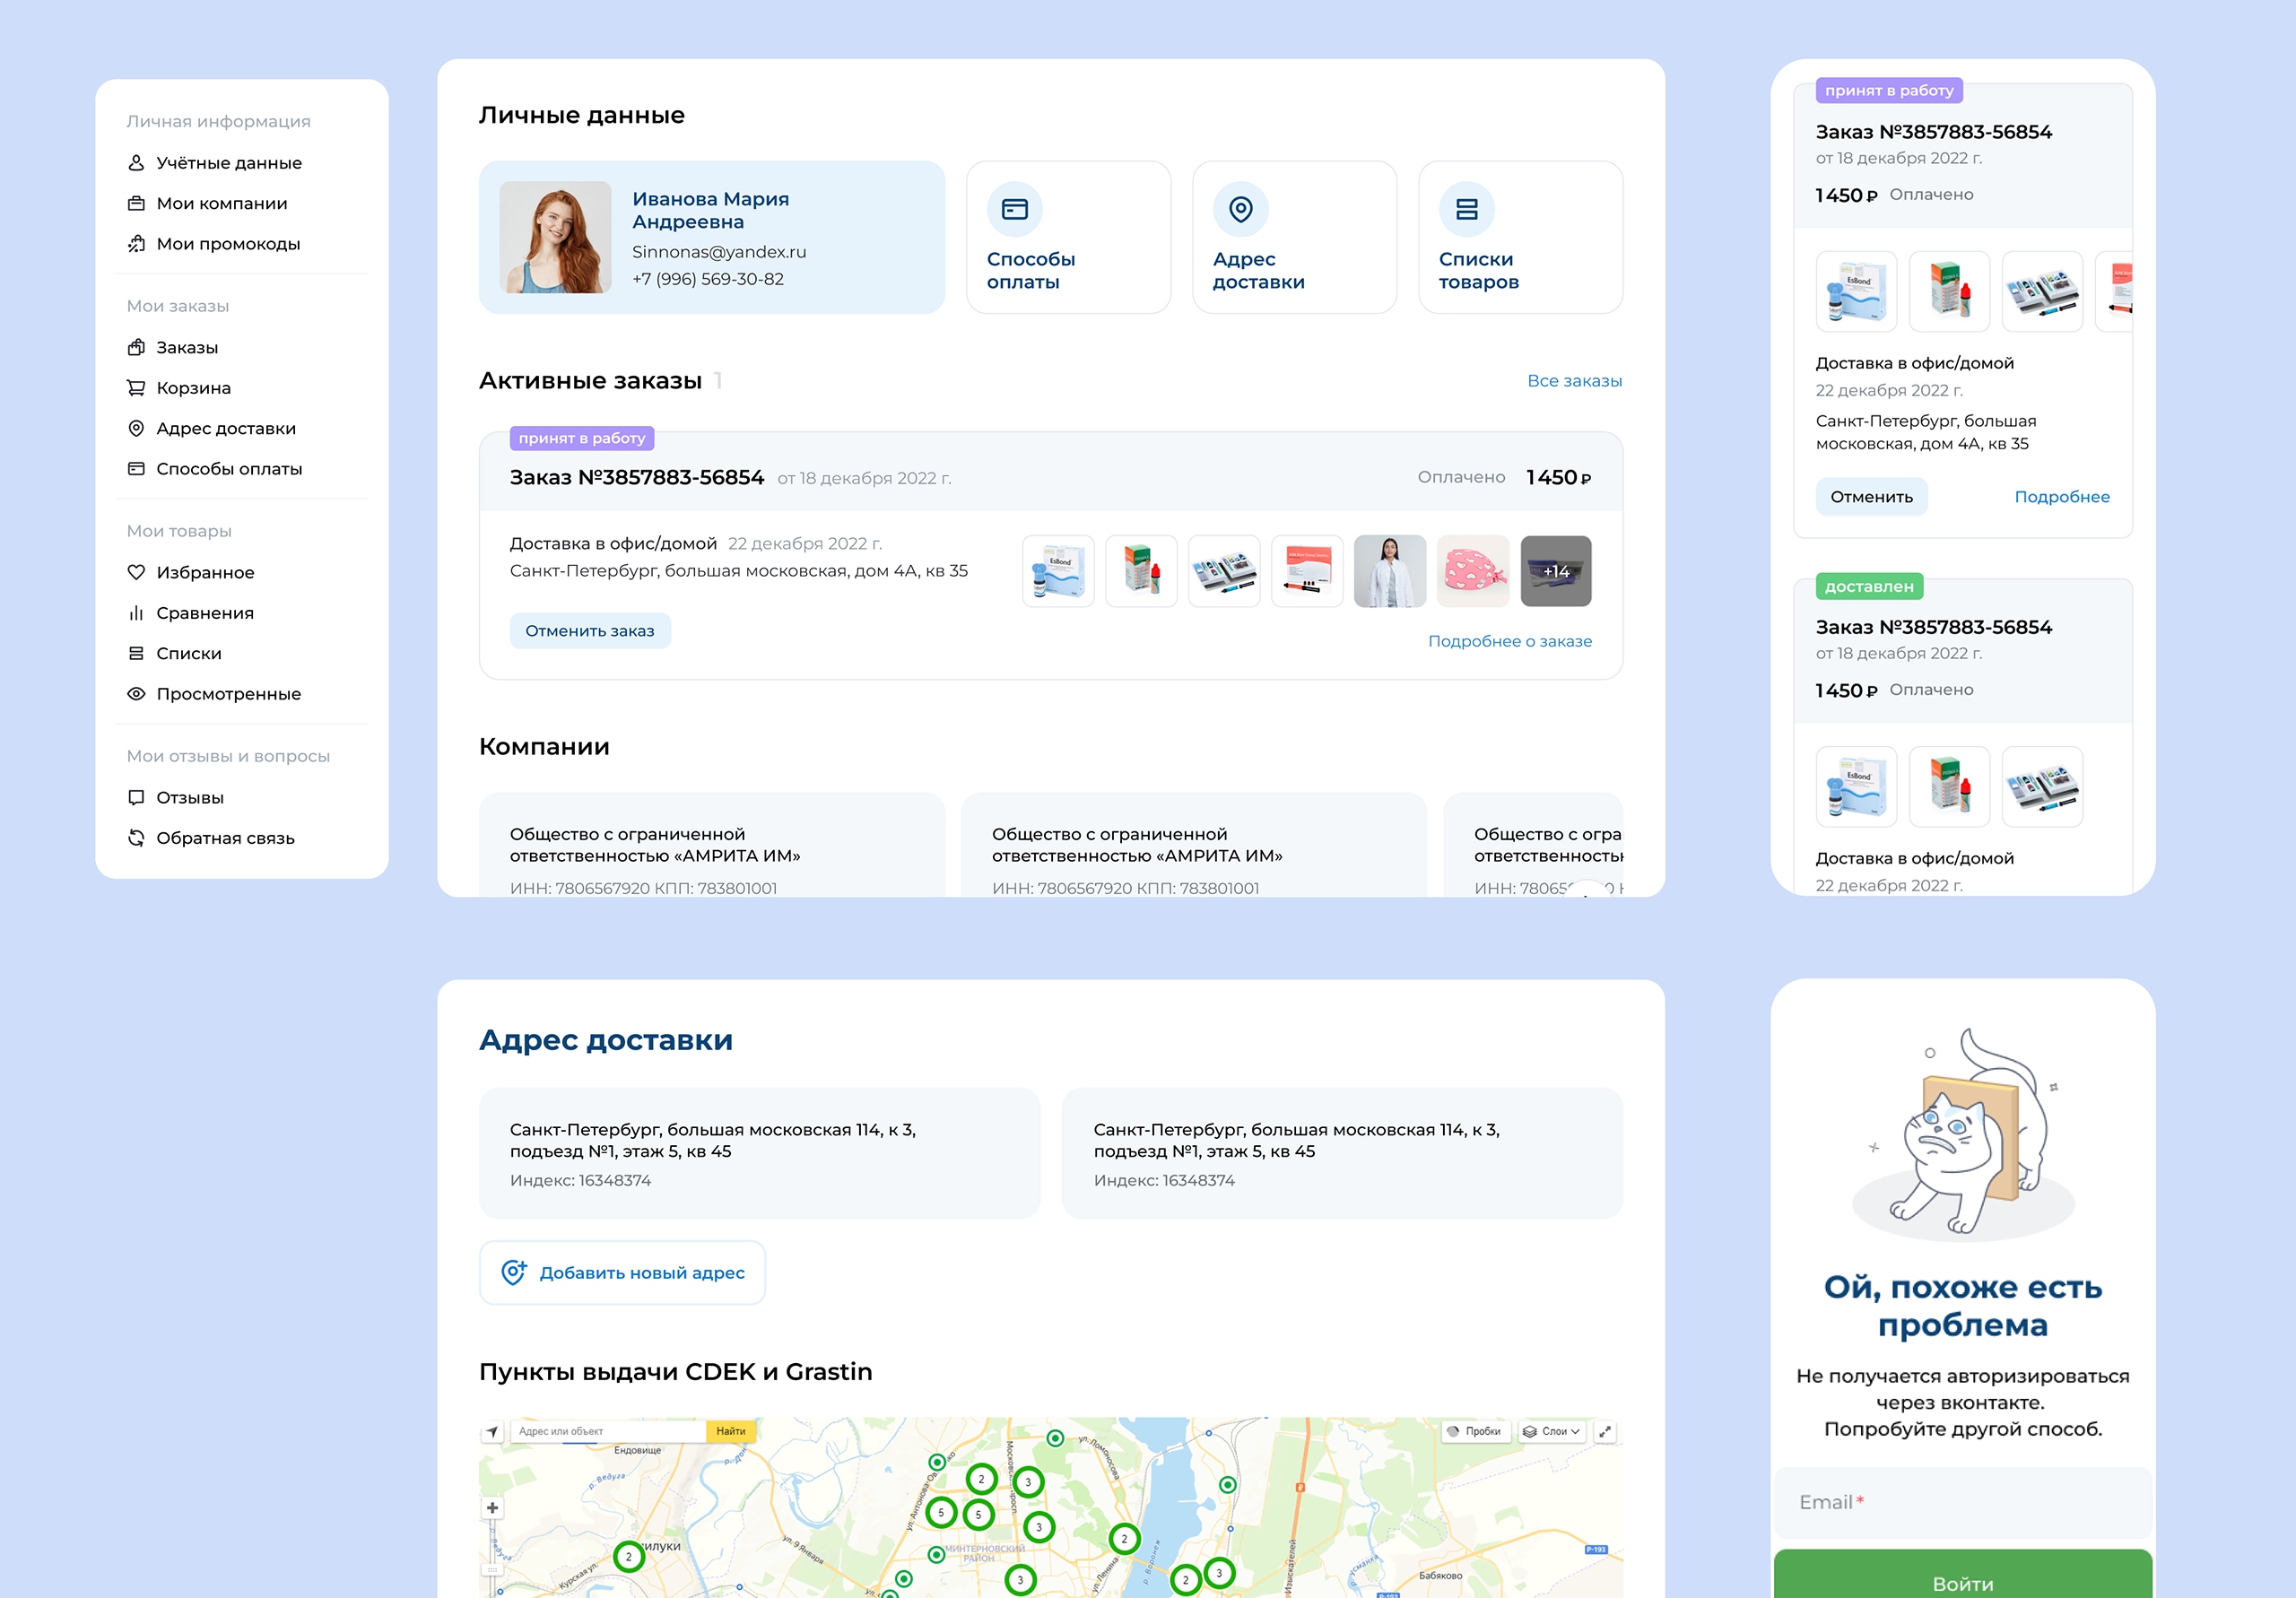Click the Email input field
The width and height of the screenshot is (2296, 1598).
1962,1502
